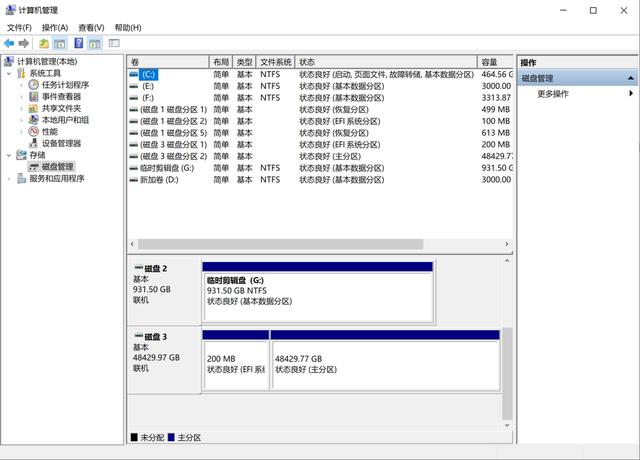640x460 pixels.
Task: Open the 查看(V) menu
Action: pyautogui.click(x=91, y=27)
